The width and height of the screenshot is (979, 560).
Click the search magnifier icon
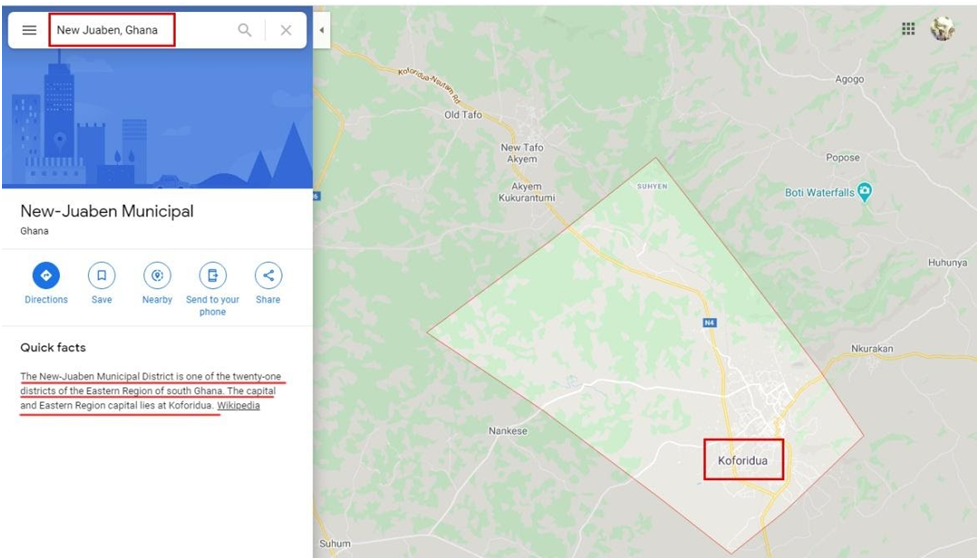[245, 30]
